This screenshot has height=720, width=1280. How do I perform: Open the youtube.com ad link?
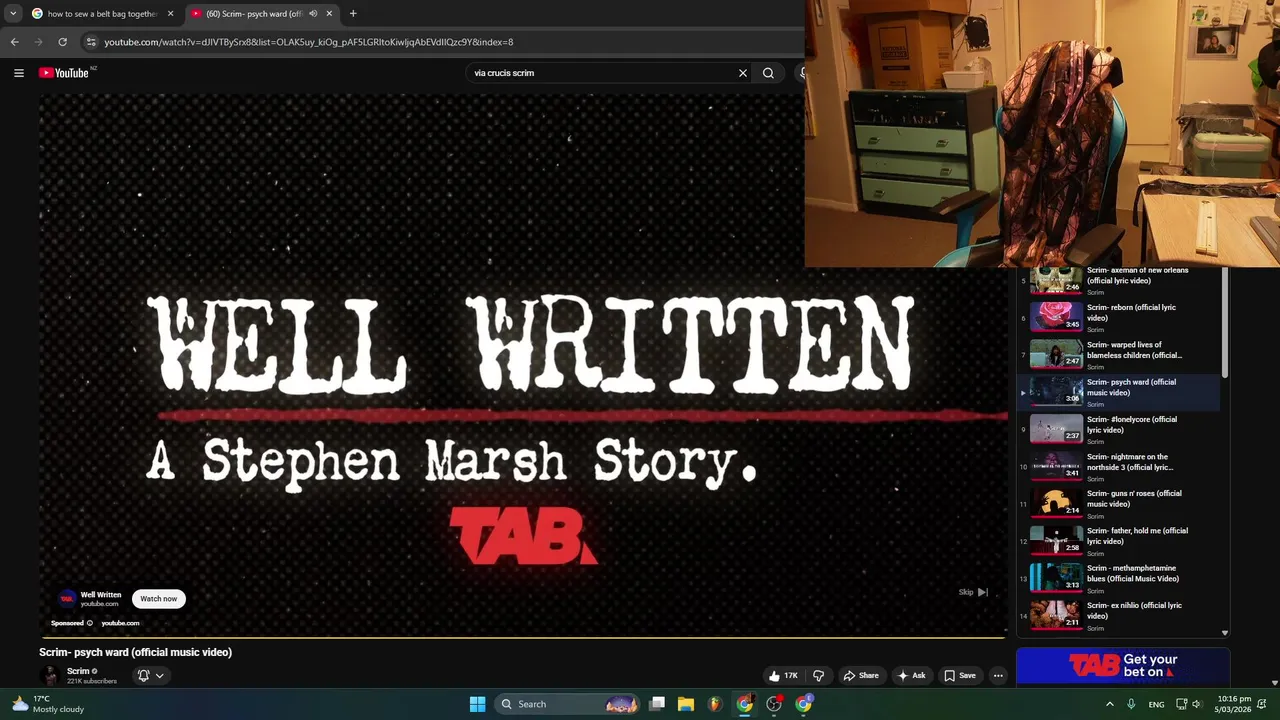(120, 623)
